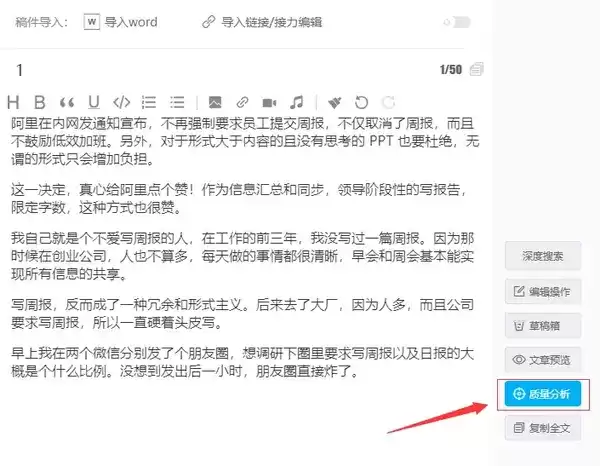
Task: Insert a video into the article
Action: (x=269, y=102)
